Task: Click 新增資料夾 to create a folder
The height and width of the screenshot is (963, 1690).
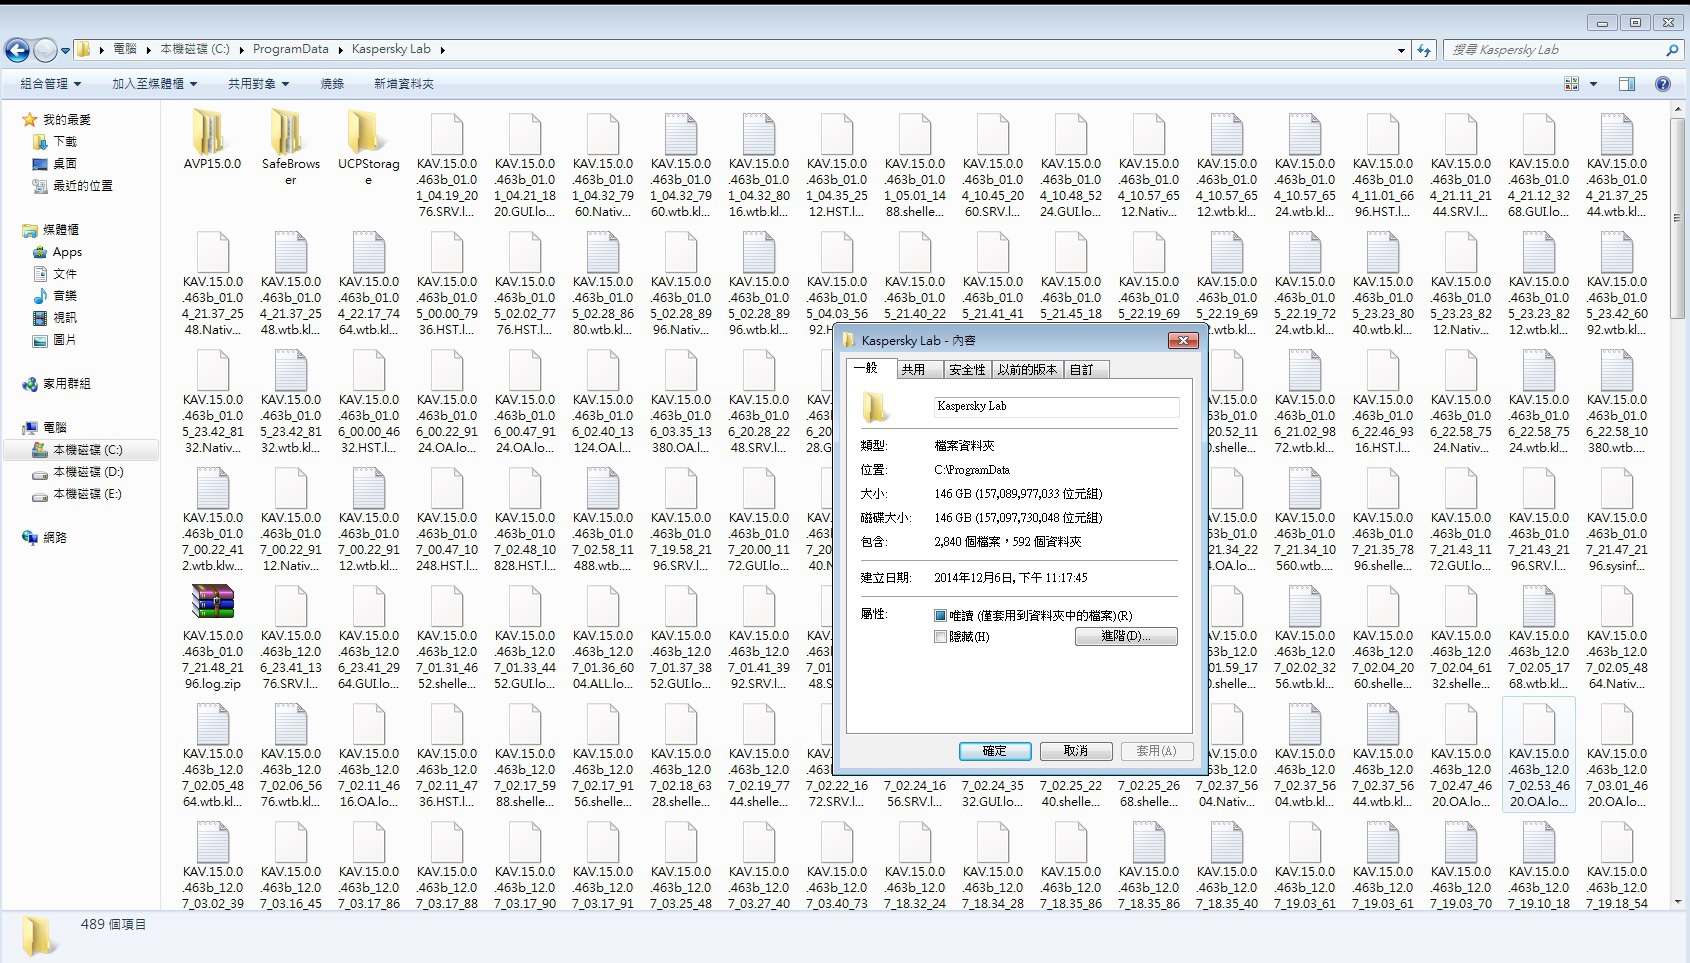Action: (x=404, y=84)
